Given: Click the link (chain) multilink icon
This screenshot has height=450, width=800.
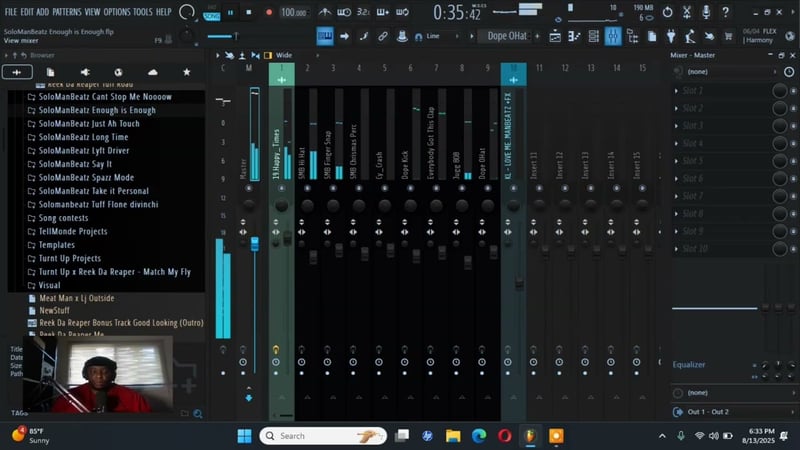Looking at the screenshot, I should (383, 36).
